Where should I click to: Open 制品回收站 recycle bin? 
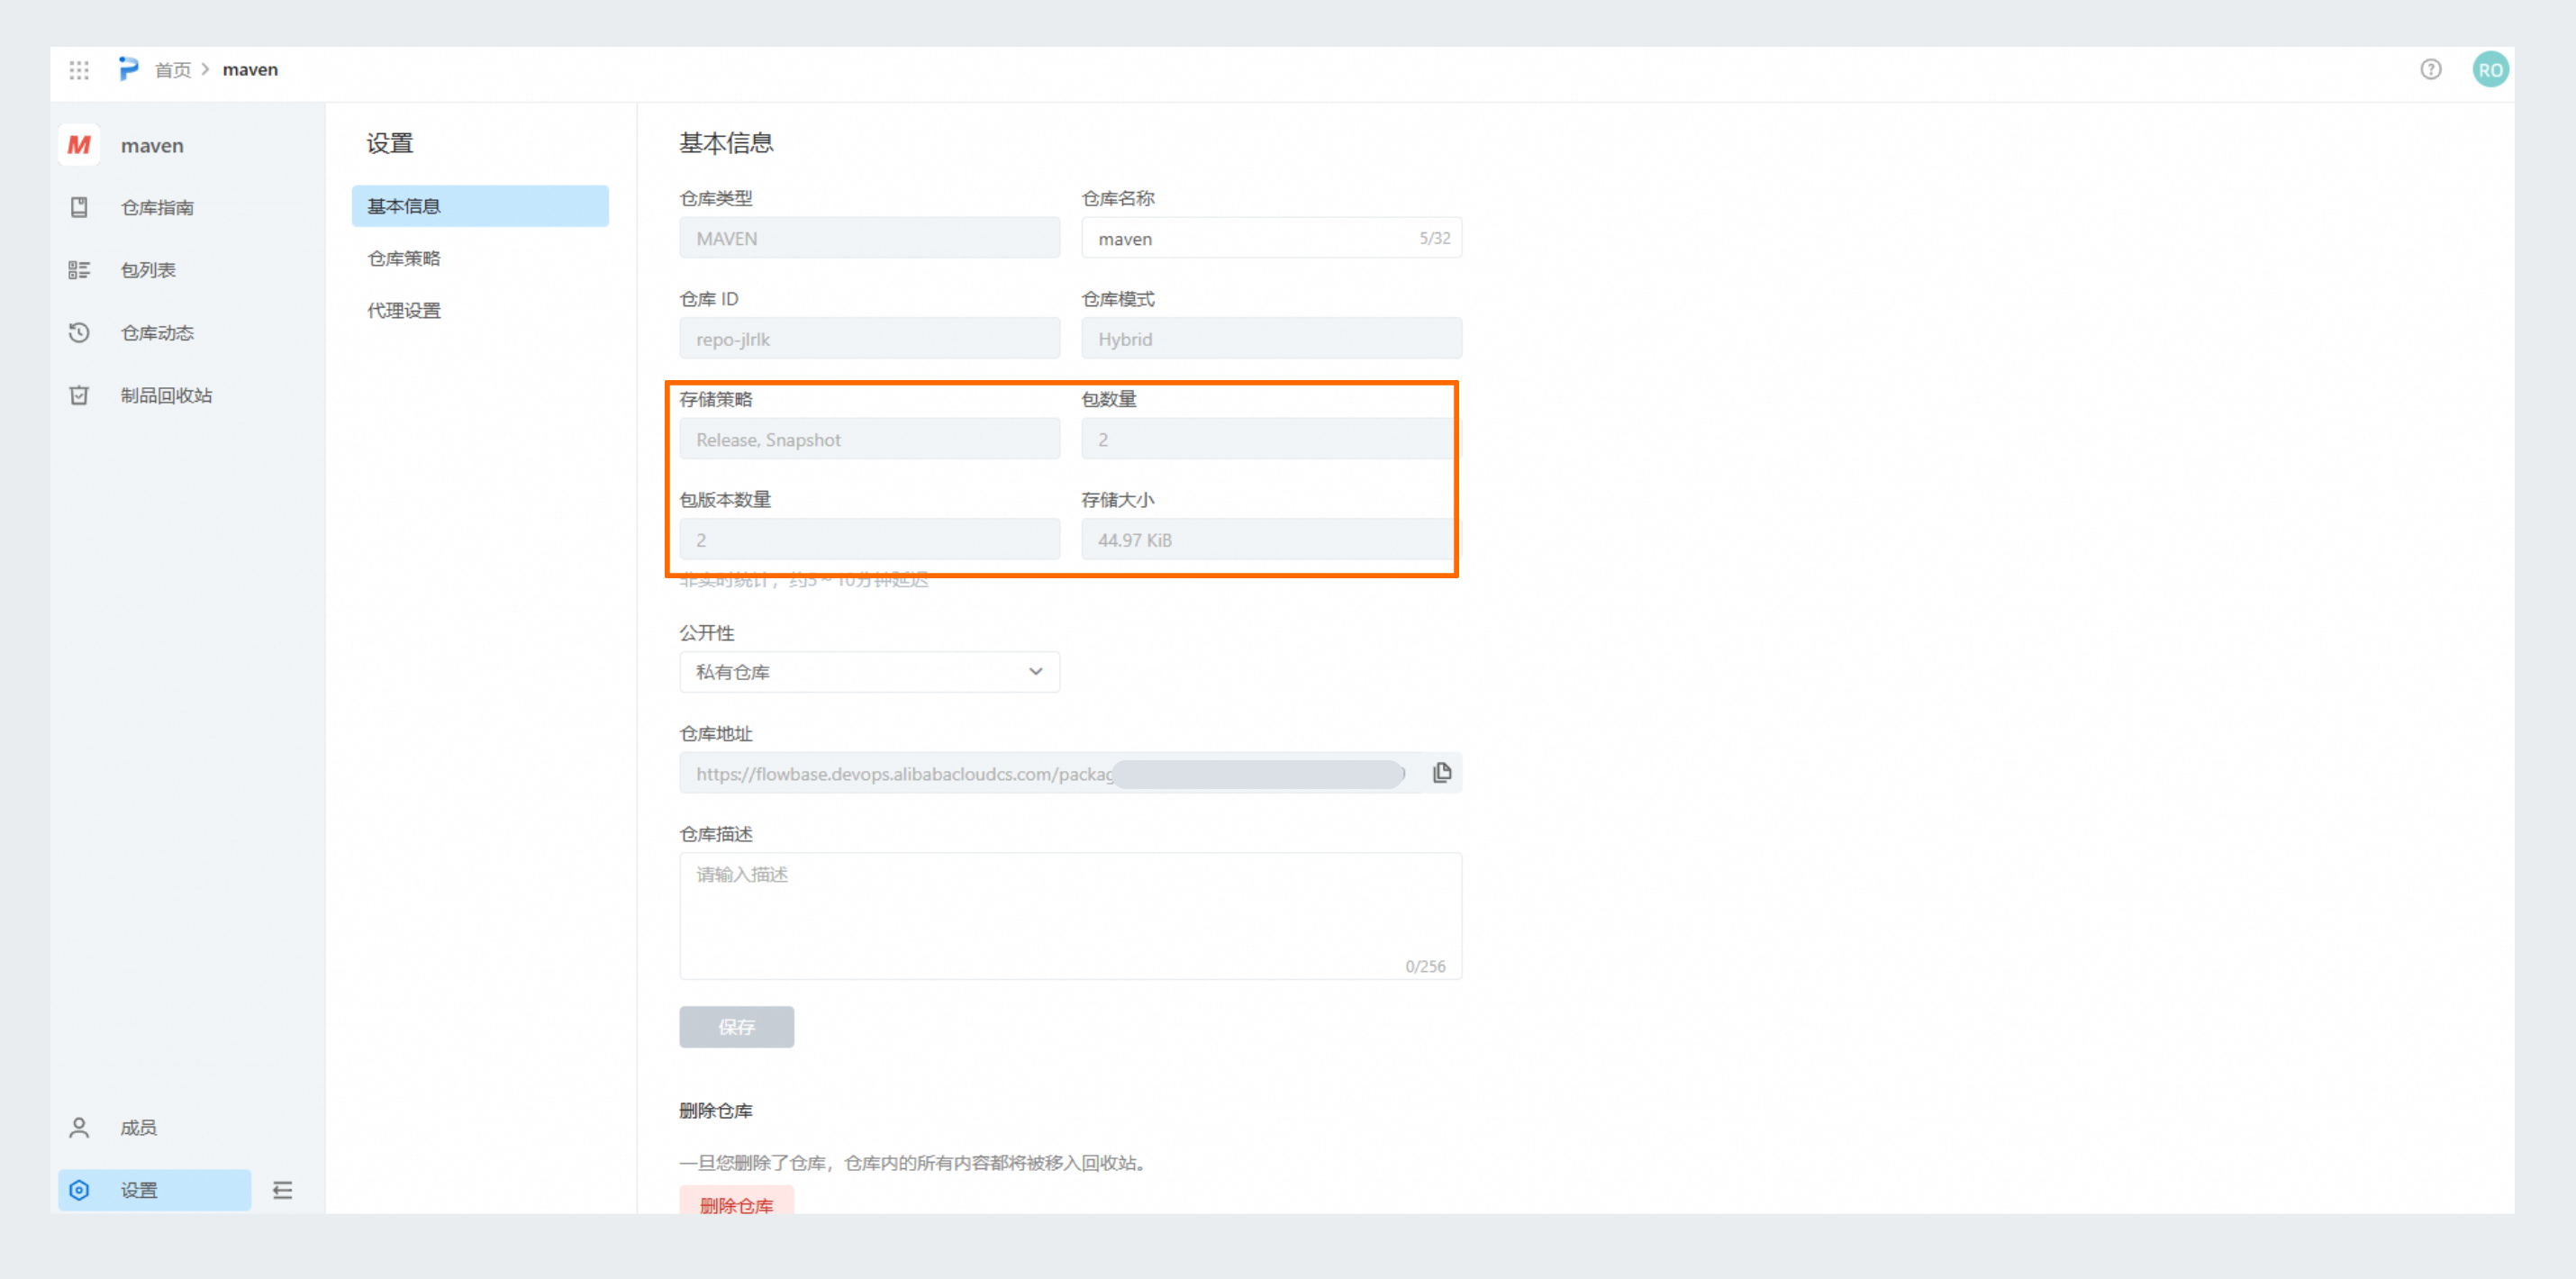click(x=166, y=396)
